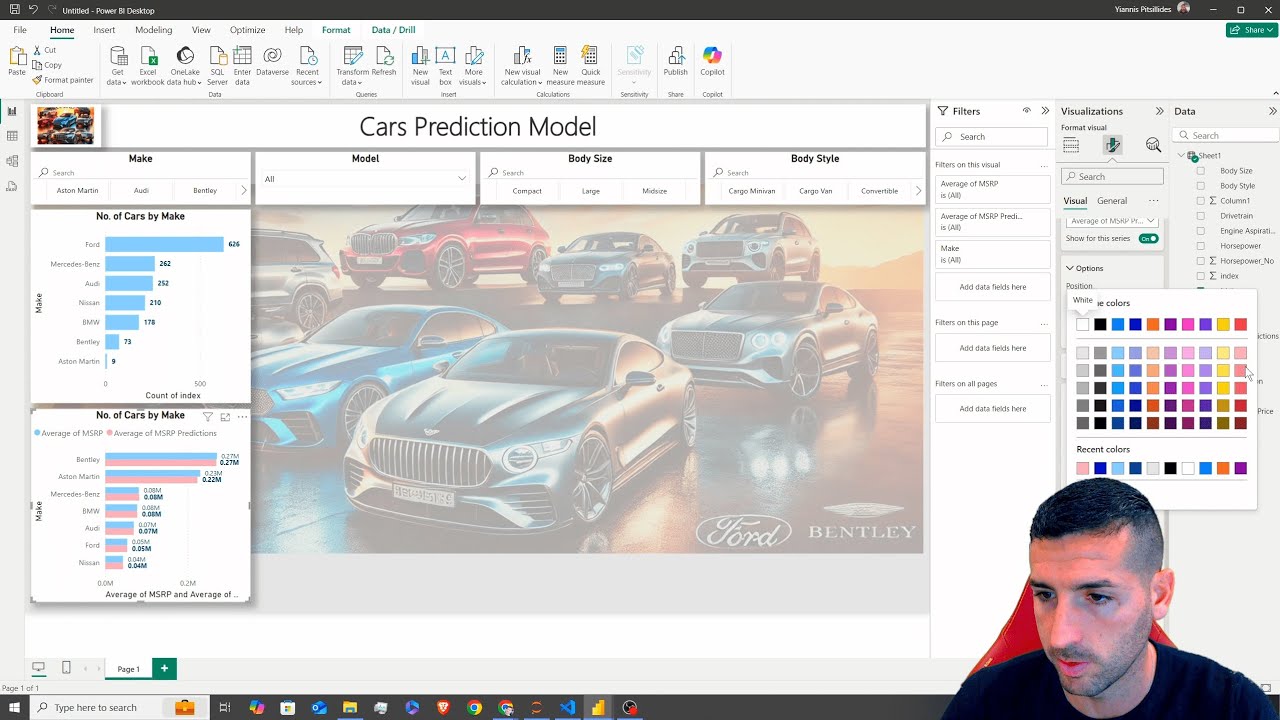Collapse the Sheet1 table tree

[1181, 156]
